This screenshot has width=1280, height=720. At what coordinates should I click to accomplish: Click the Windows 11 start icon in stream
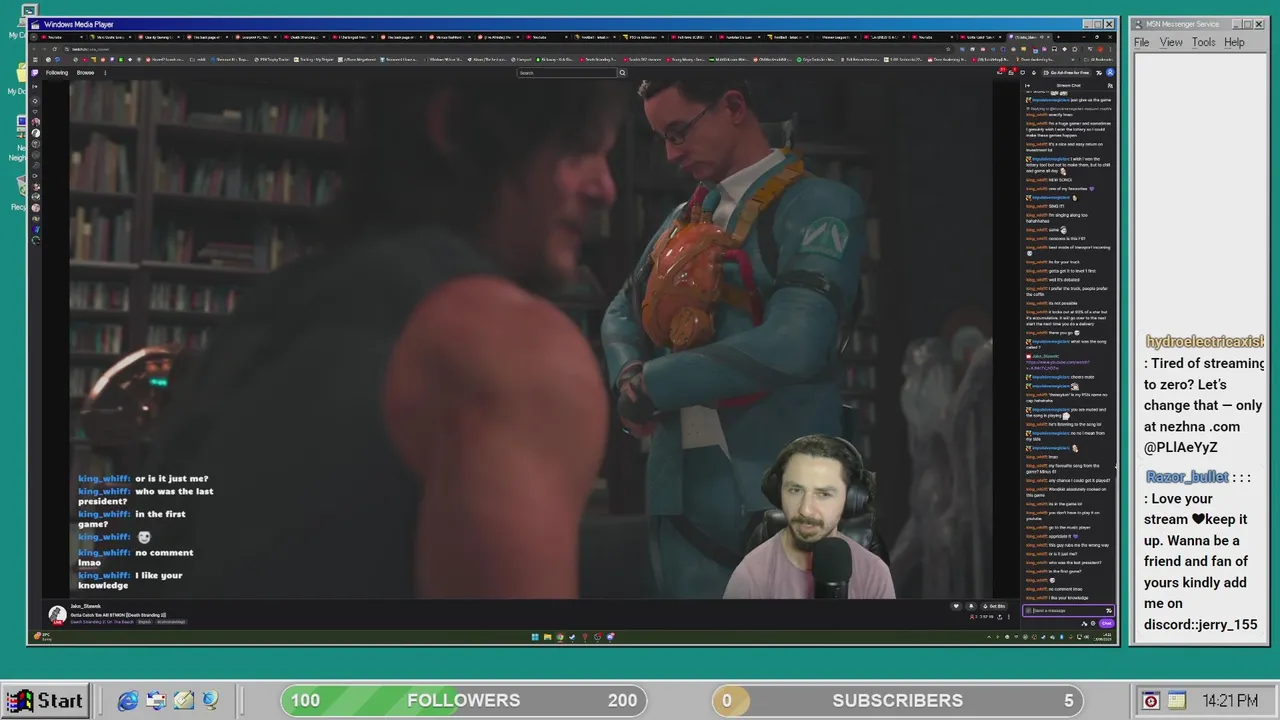point(535,637)
